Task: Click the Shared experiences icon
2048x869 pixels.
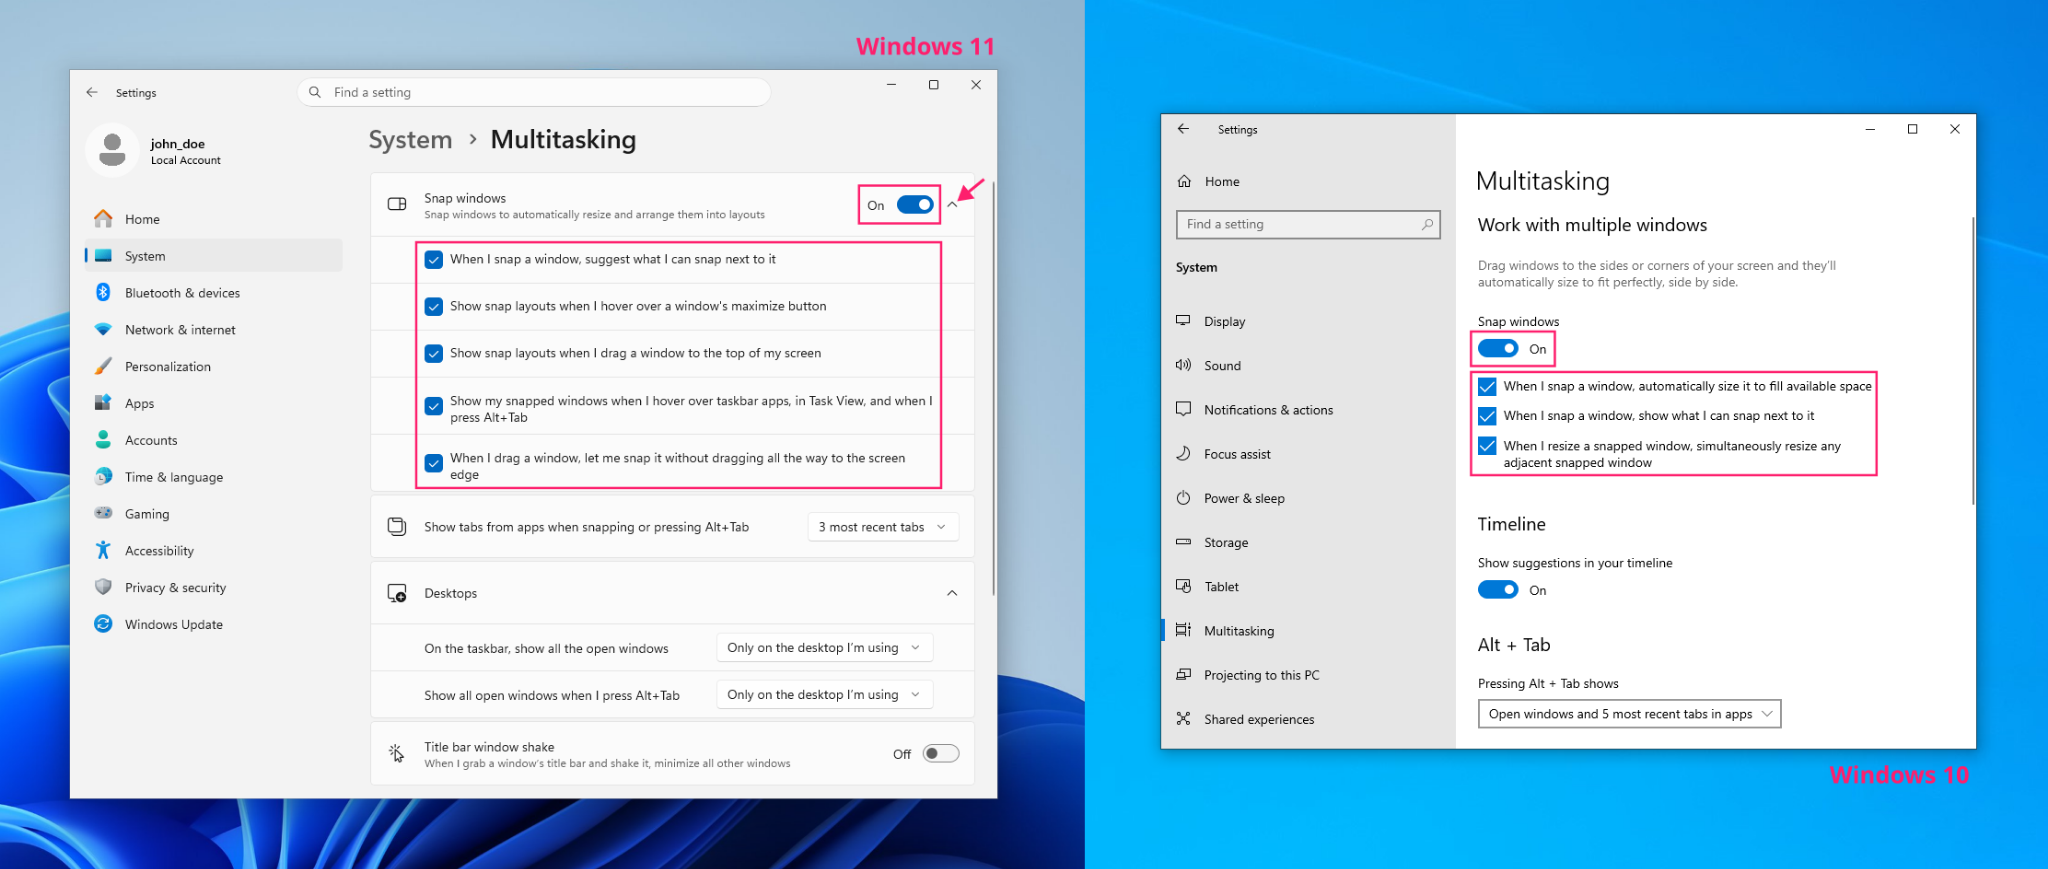Action: coord(1184,719)
